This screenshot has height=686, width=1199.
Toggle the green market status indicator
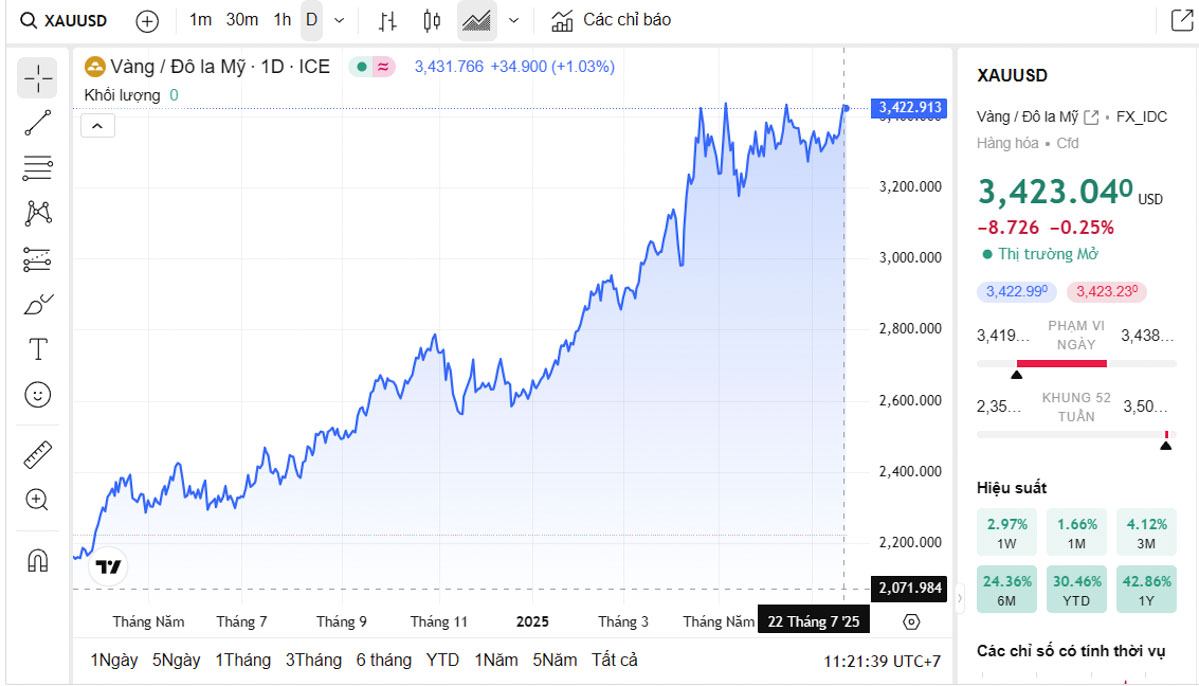point(361,67)
